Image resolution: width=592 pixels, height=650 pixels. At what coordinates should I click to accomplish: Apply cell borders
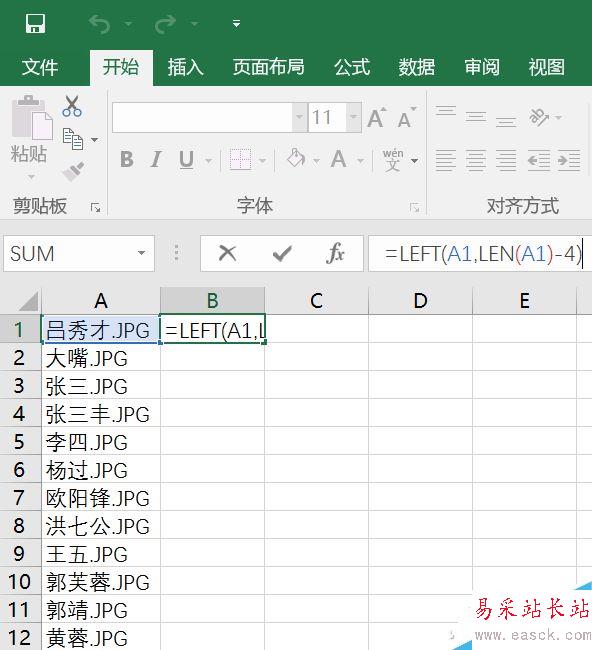pos(240,160)
